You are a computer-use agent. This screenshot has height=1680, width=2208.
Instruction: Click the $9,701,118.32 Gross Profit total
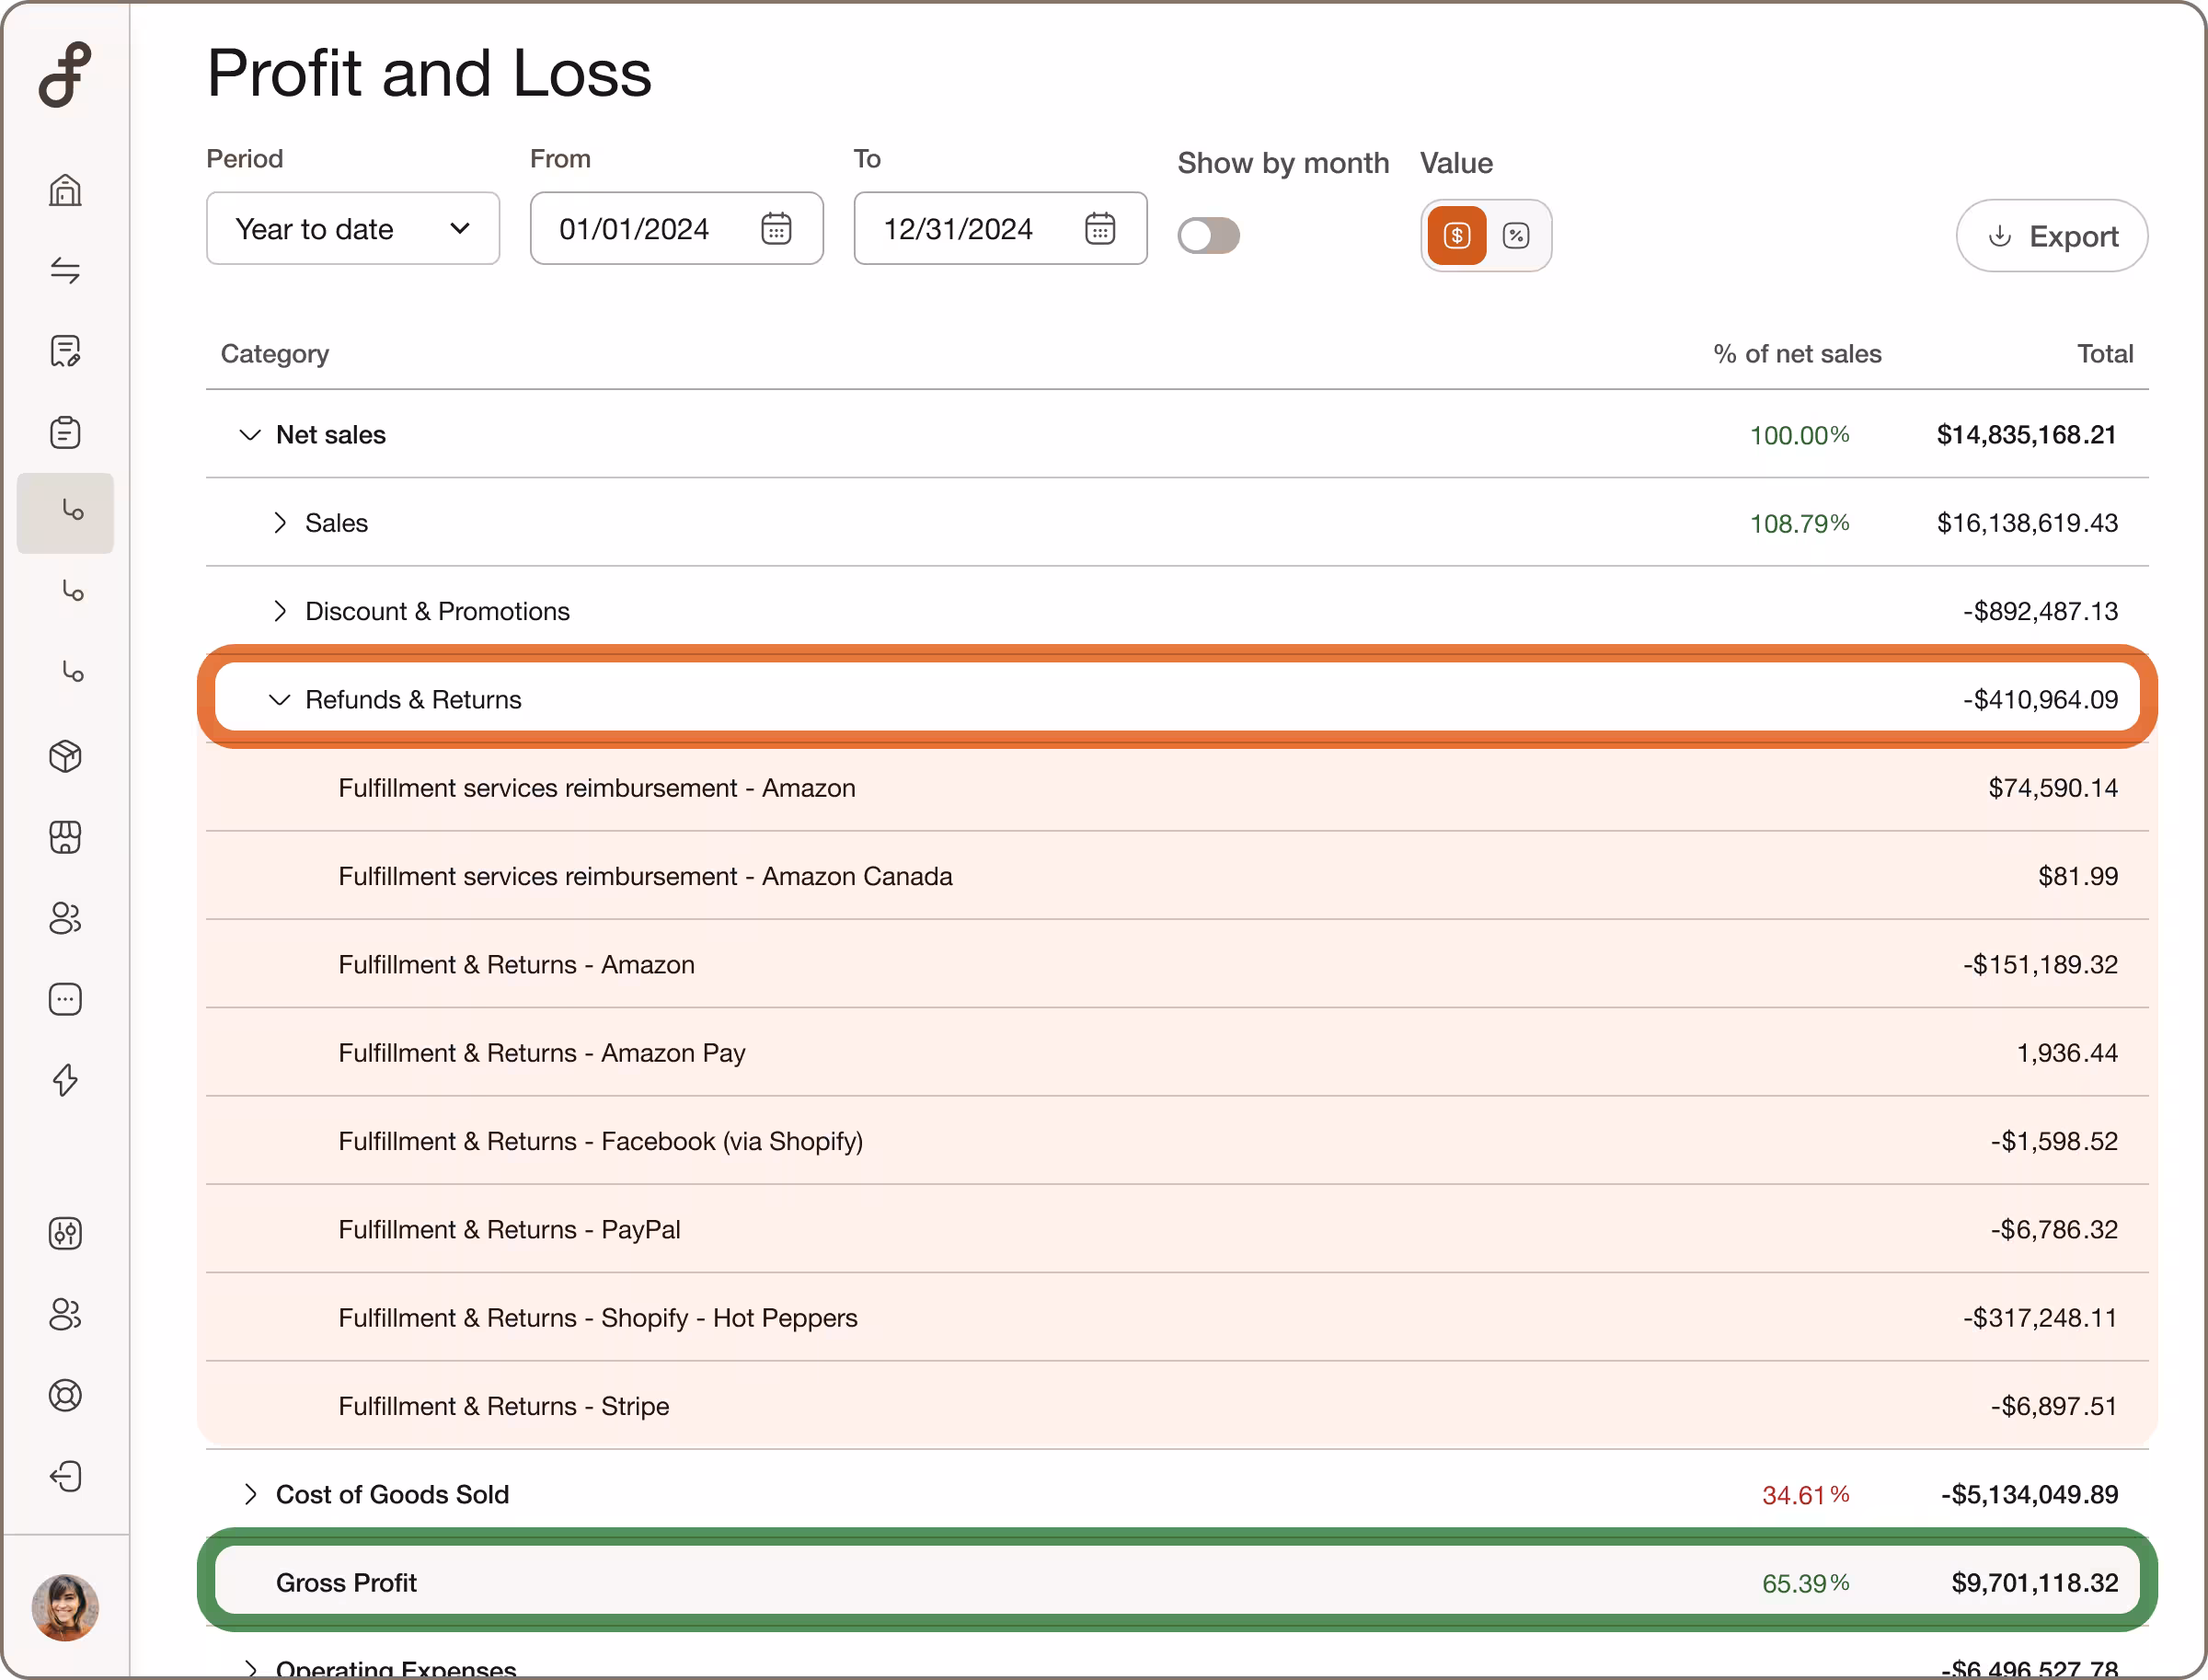(x=2035, y=1583)
